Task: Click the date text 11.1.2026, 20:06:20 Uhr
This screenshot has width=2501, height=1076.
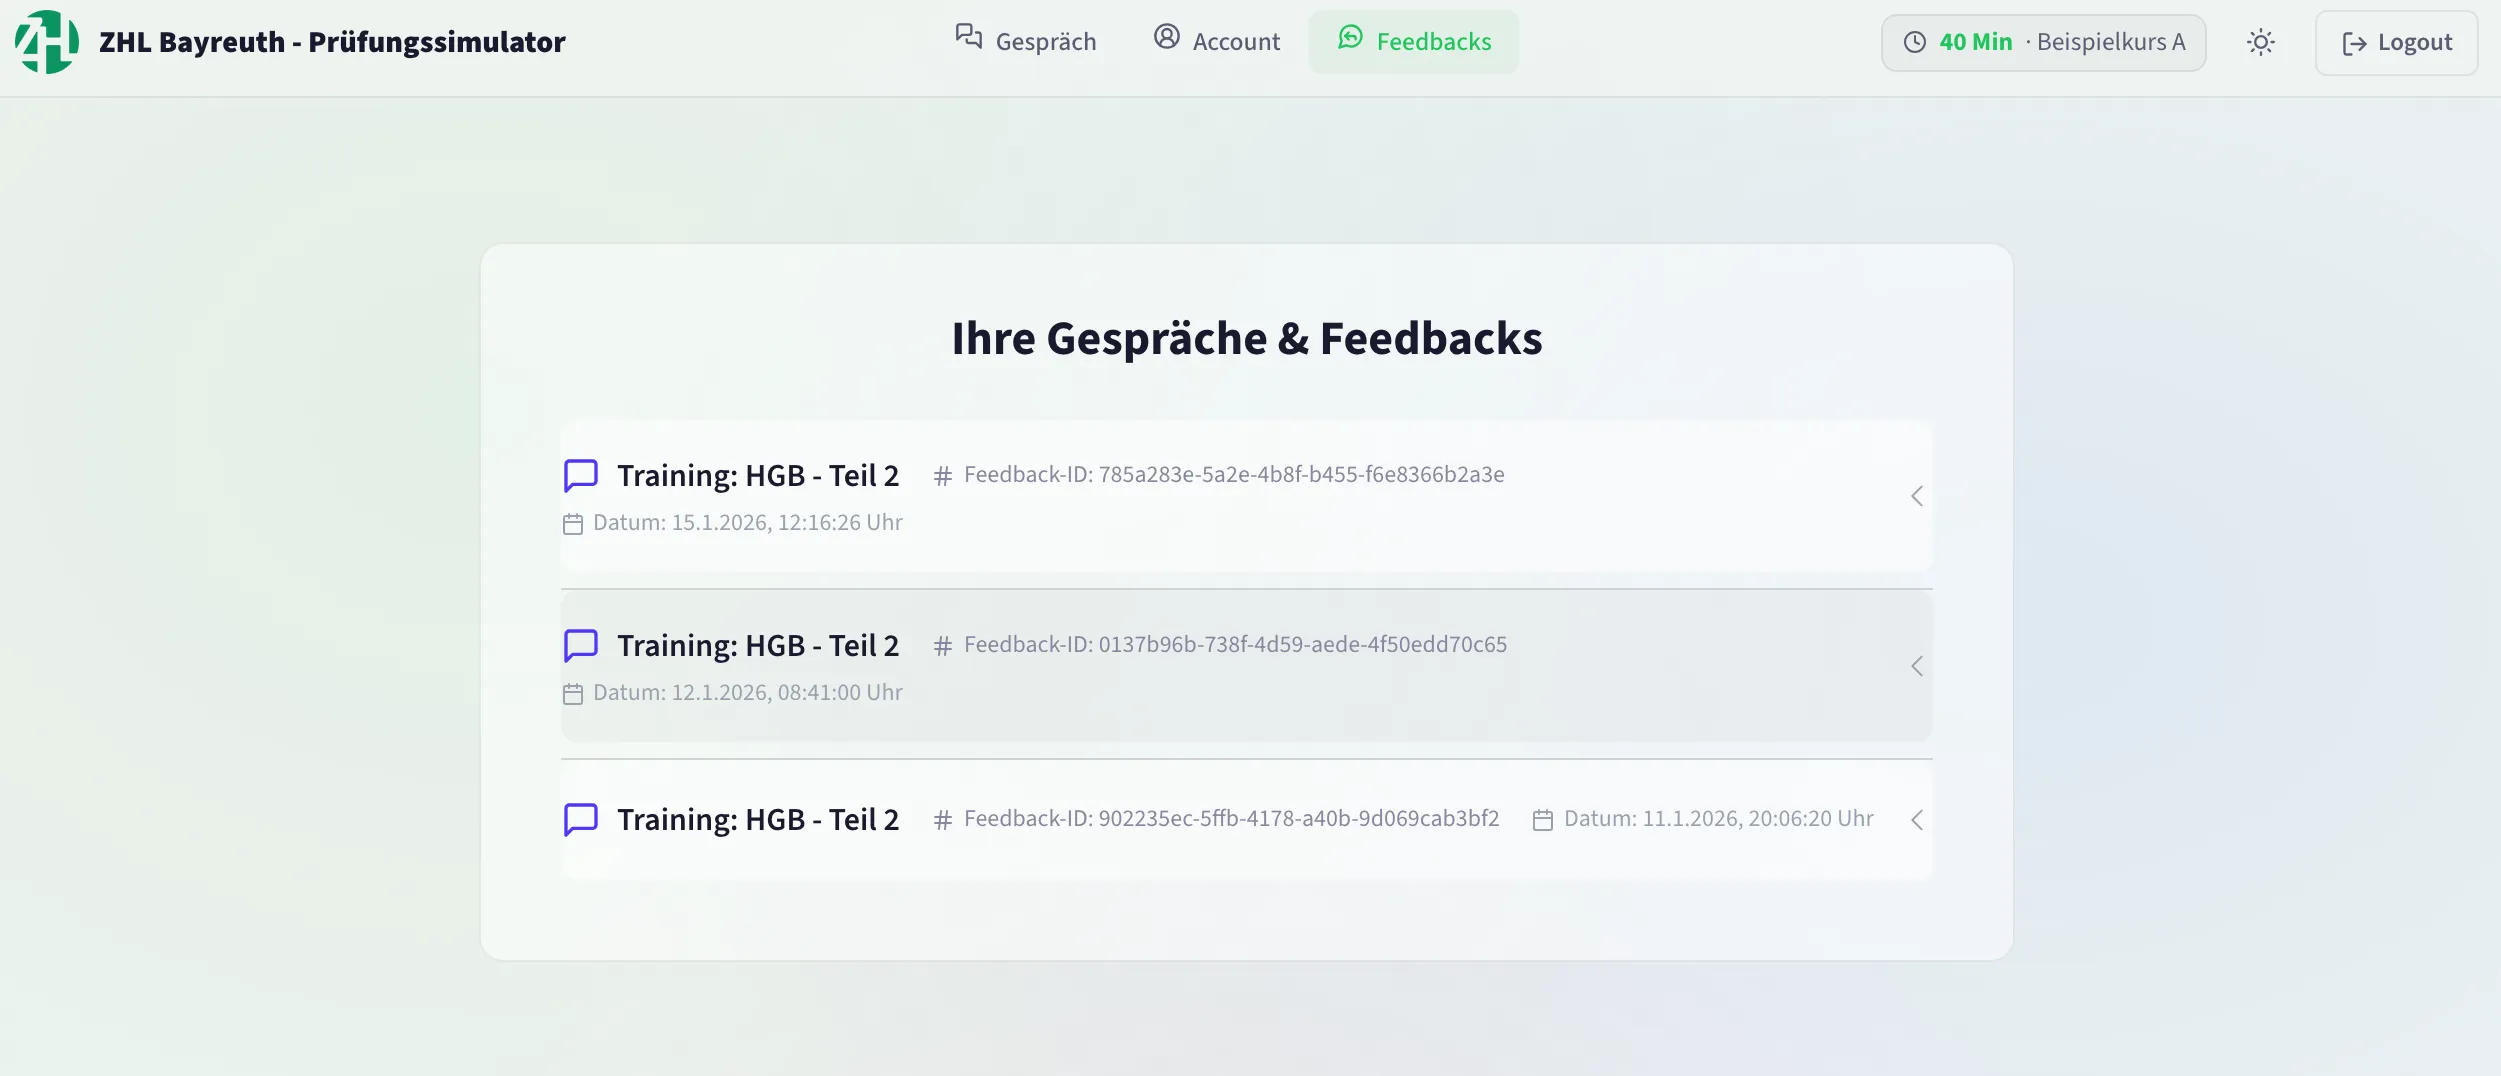Action: click(x=1718, y=818)
